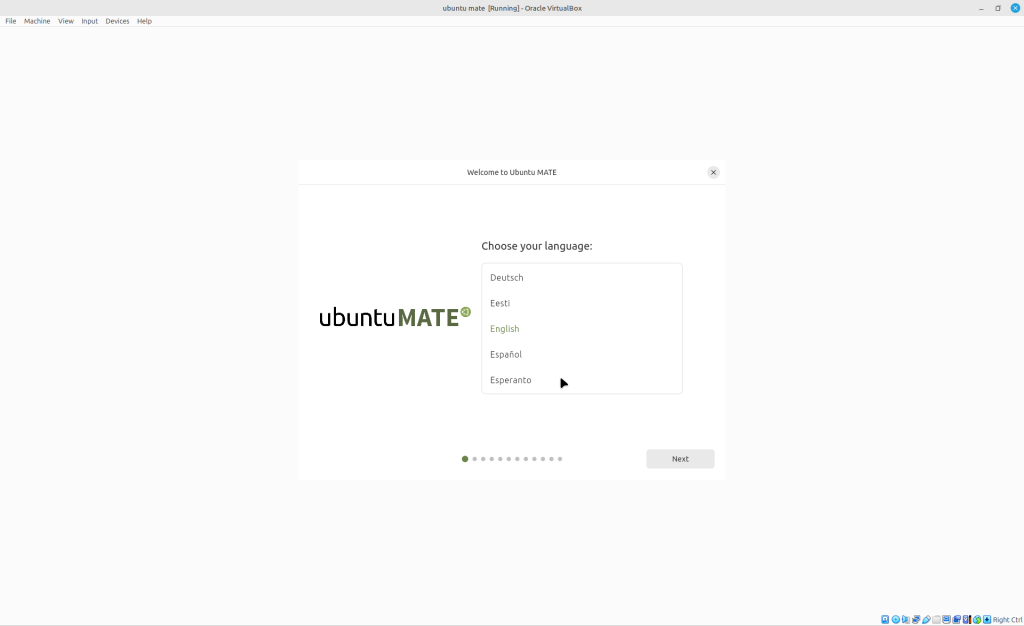Open the File menu
The height and width of the screenshot is (626, 1024).
click(10, 21)
